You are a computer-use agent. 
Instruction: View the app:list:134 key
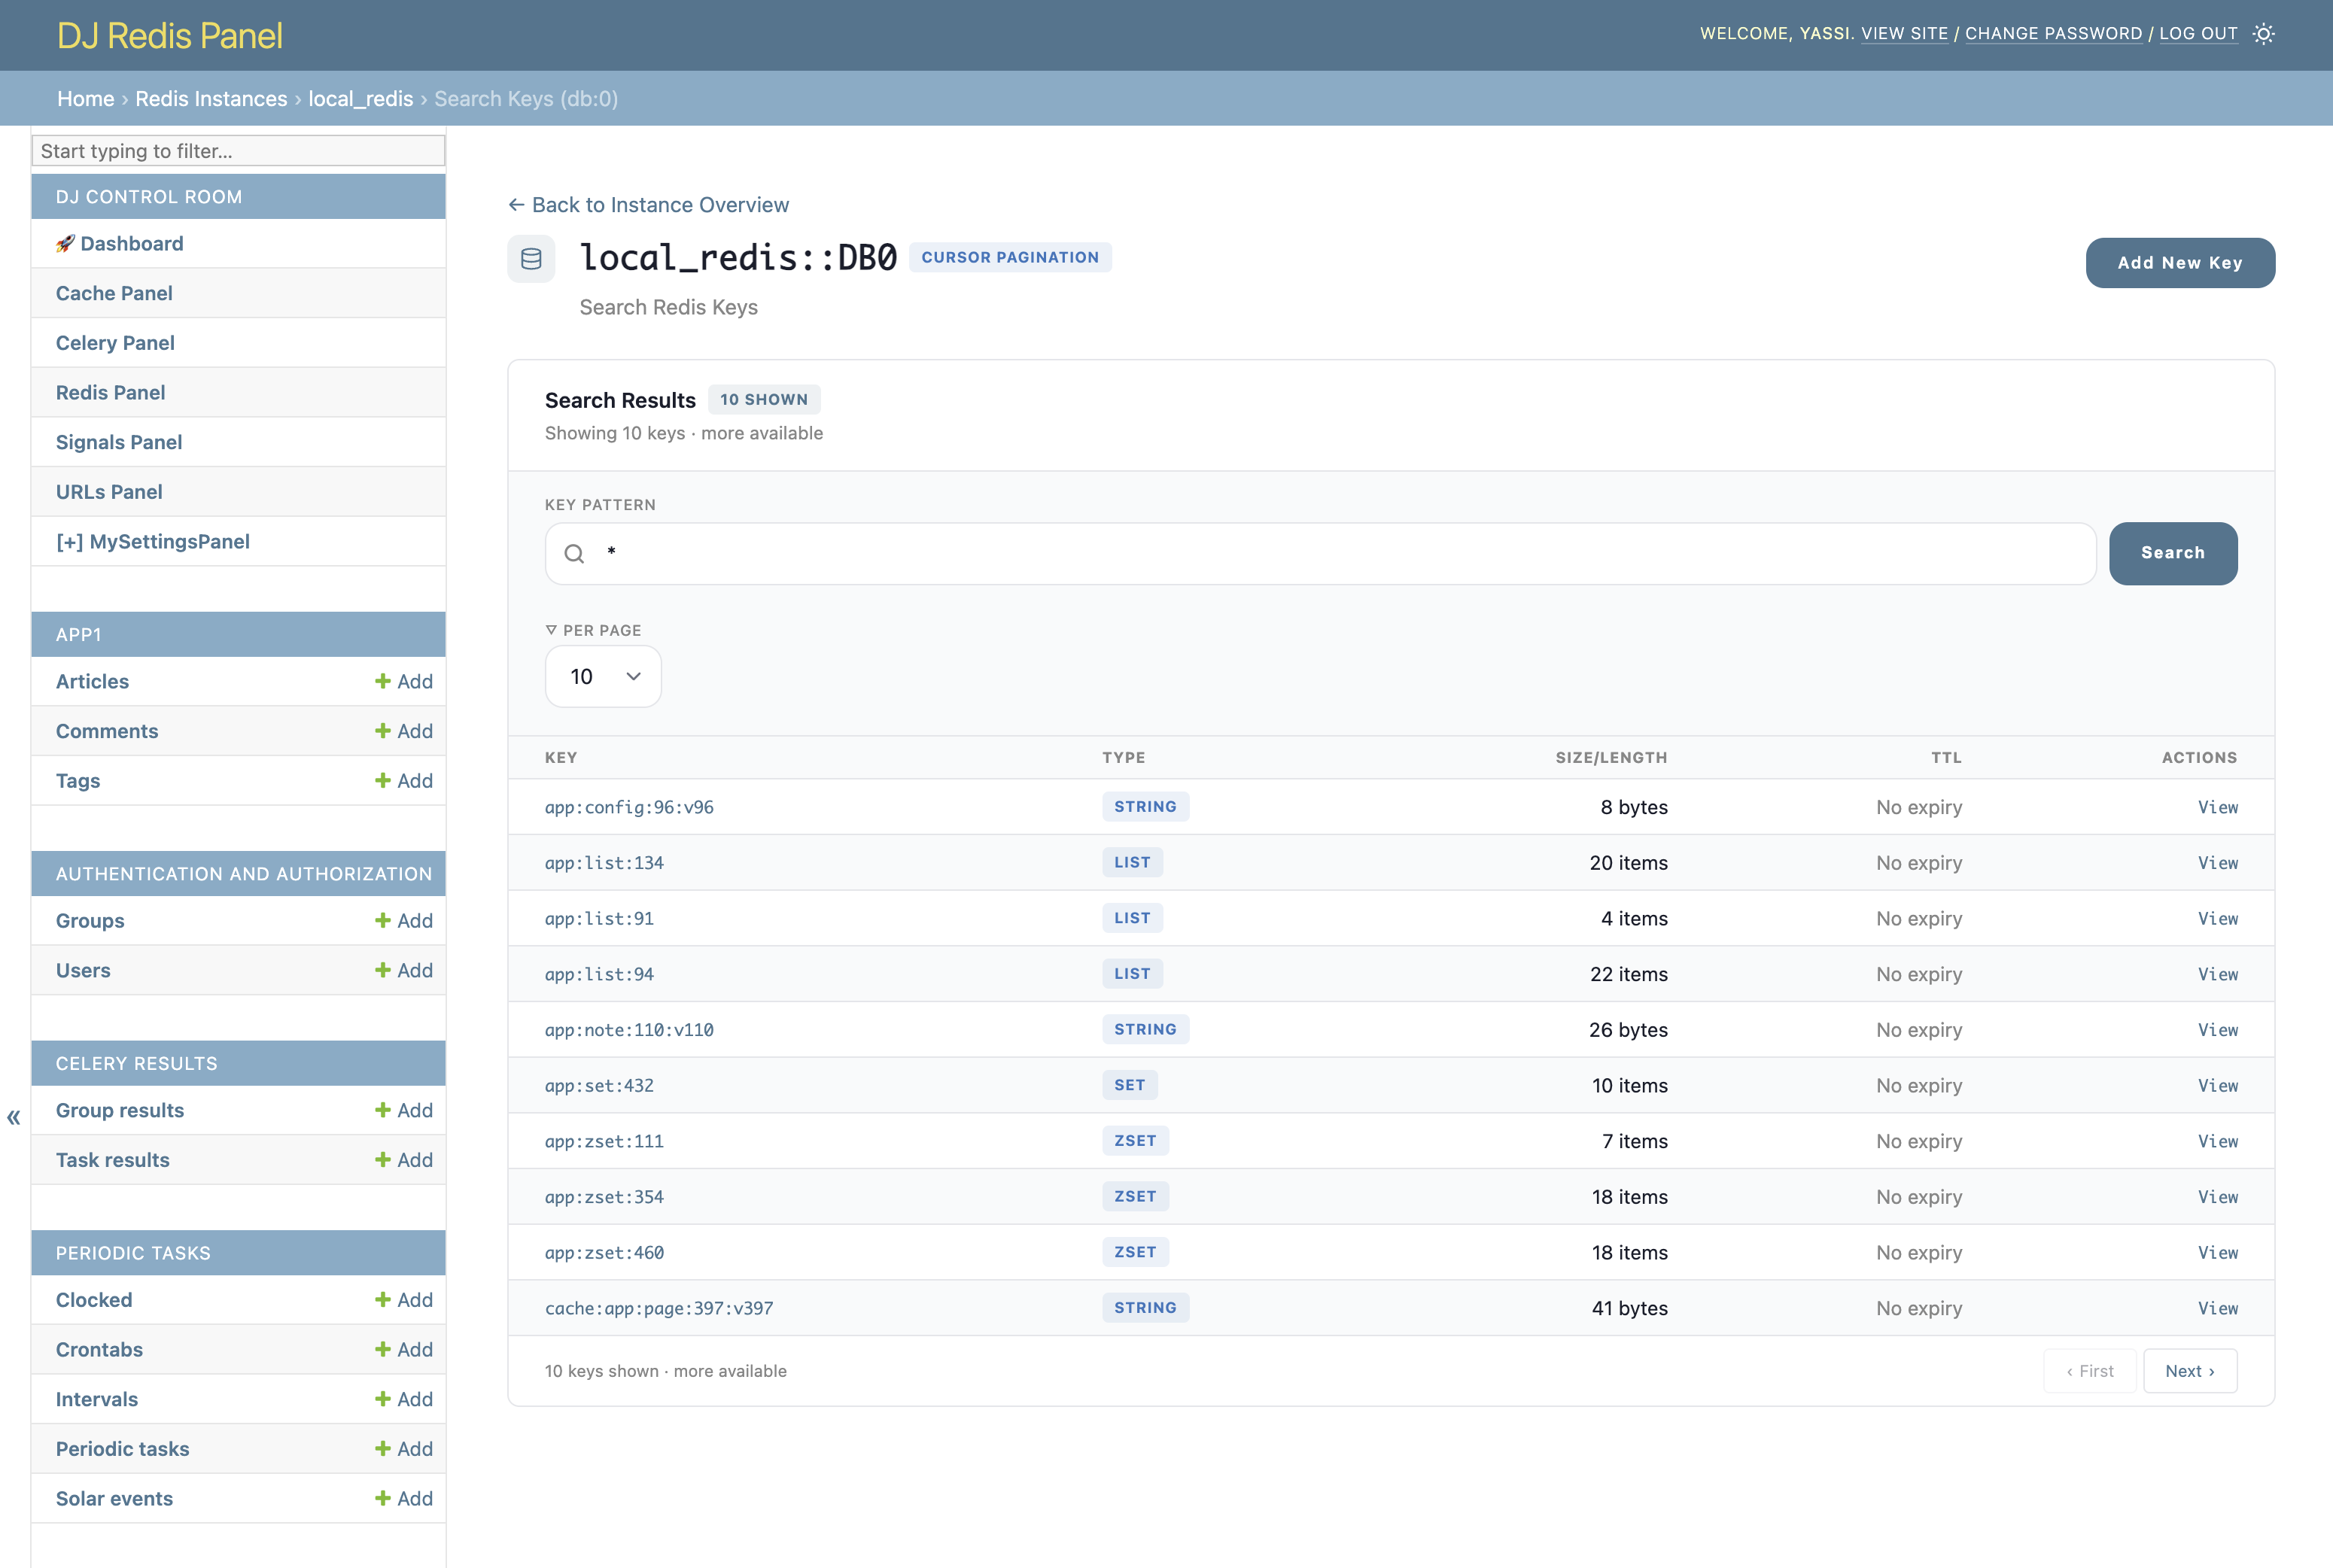pos(2217,863)
